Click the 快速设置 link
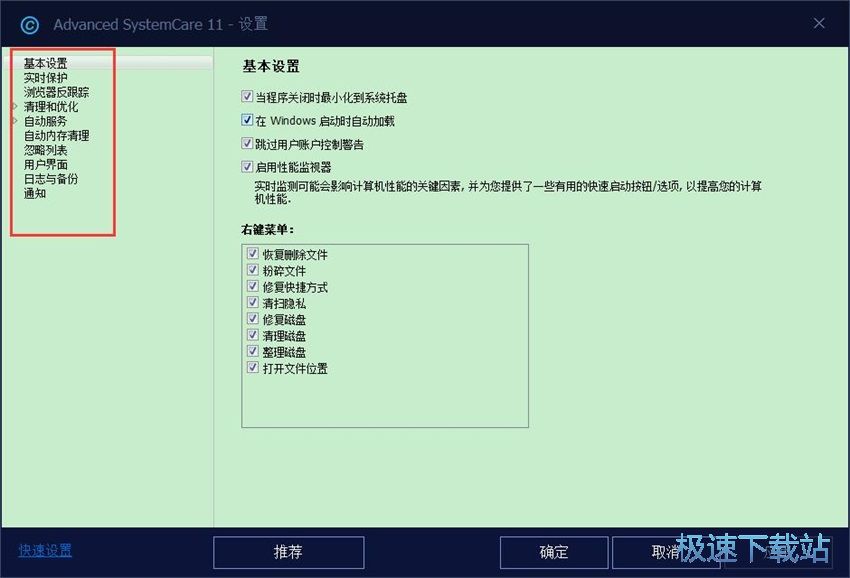850x578 pixels. (45, 550)
